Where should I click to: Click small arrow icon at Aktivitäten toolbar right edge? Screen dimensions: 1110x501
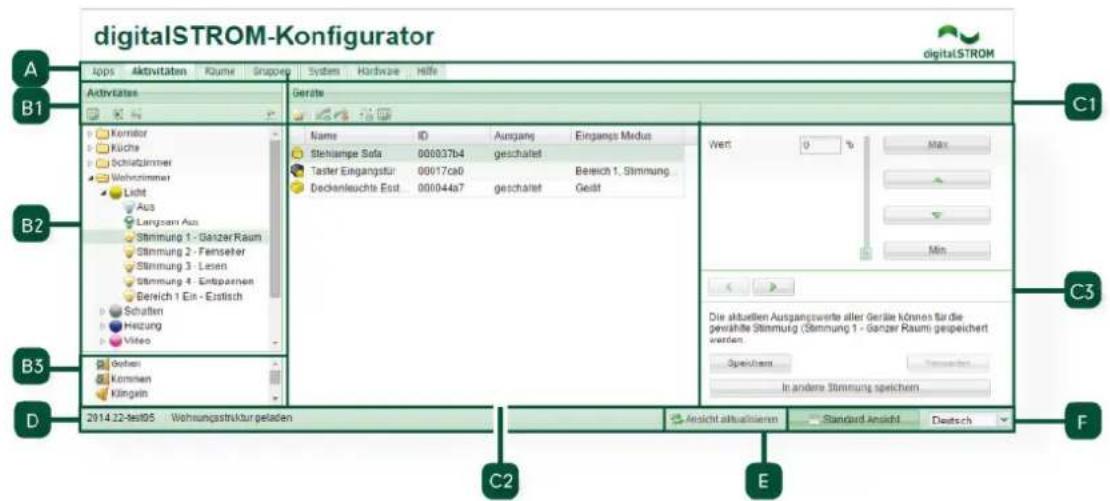pos(270,114)
